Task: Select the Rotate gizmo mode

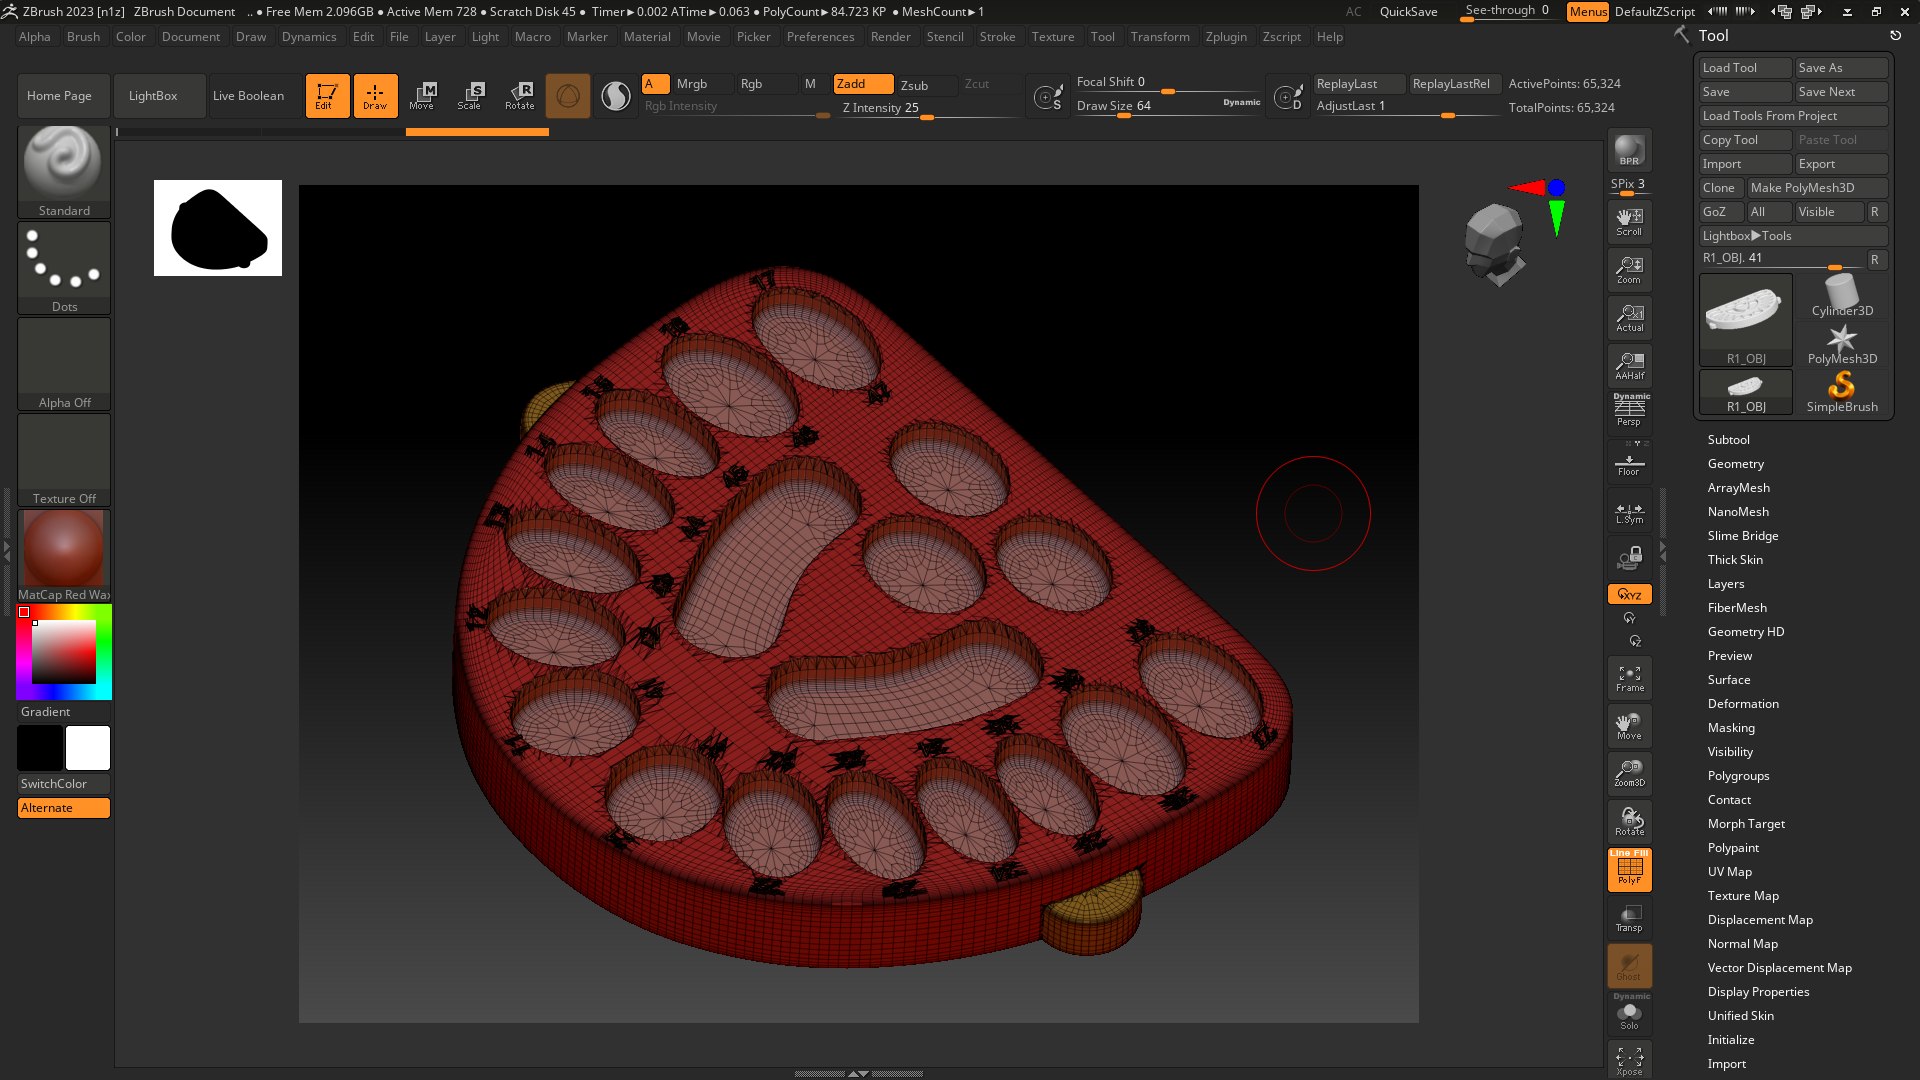Action: click(x=519, y=96)
